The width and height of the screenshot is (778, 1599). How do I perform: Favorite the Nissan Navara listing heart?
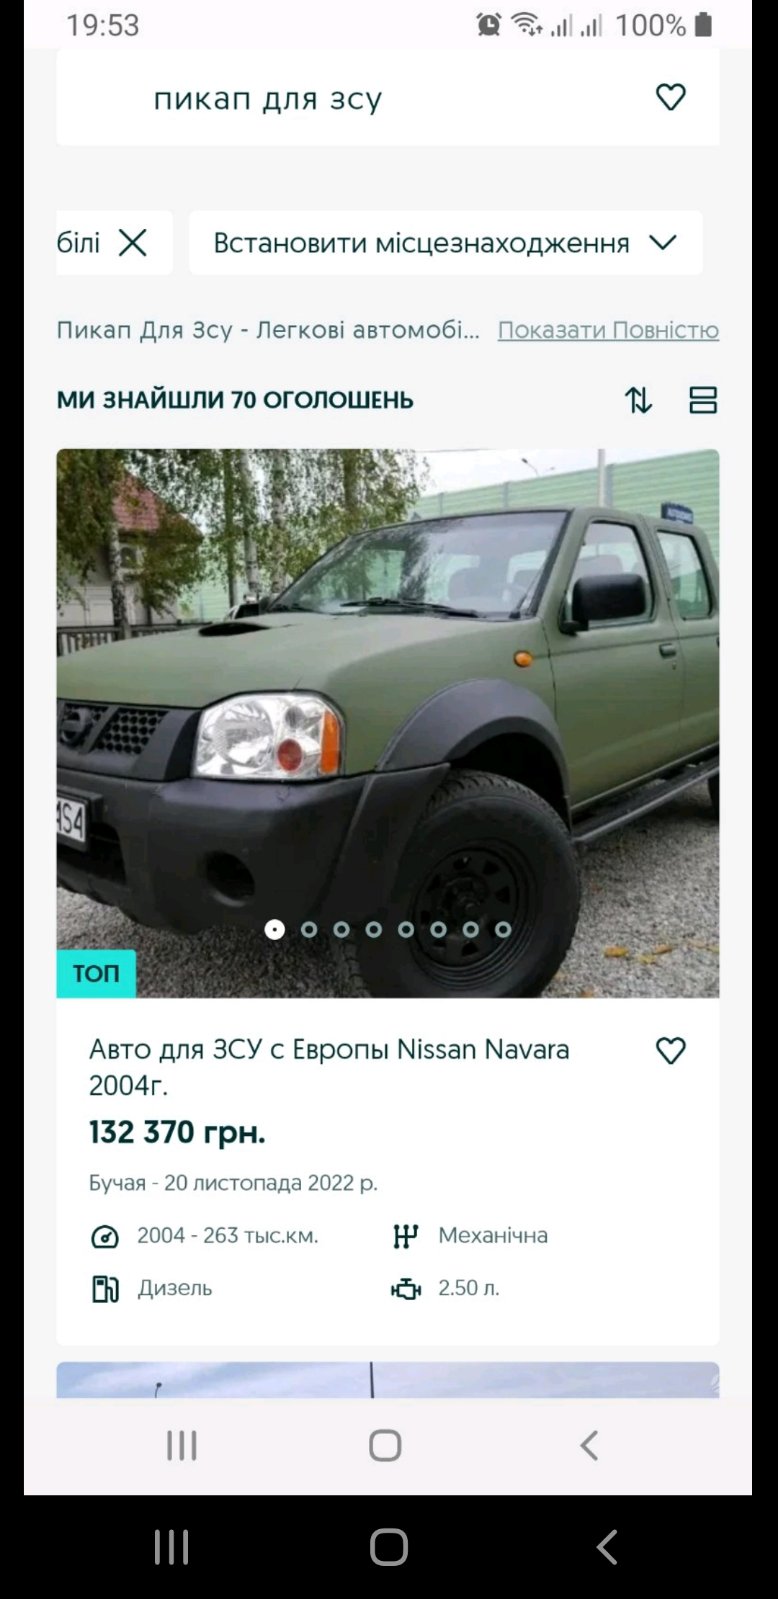tap(670, 1050)
